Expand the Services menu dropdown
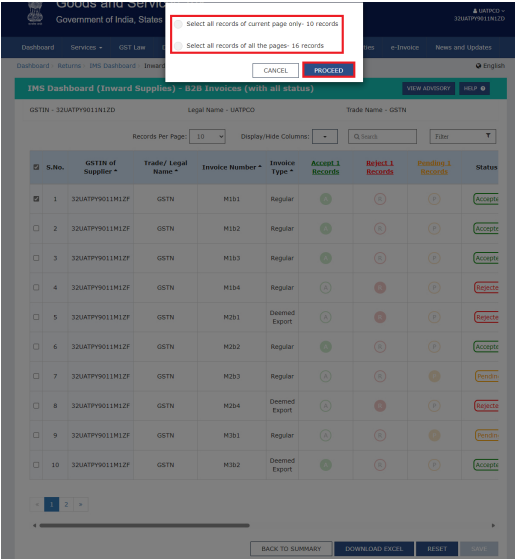Image resolution: width=515 pixels, height=559 pixels. point(86,47)
